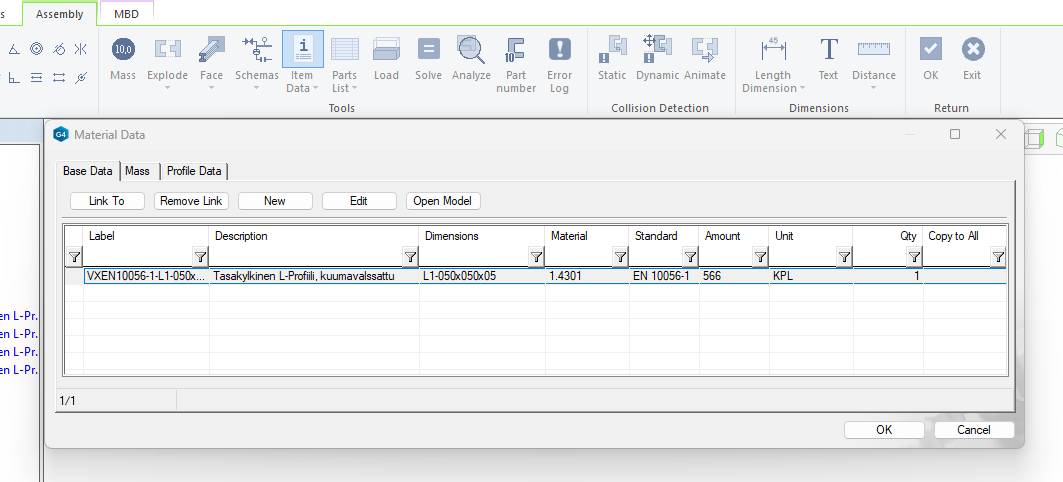The height and width of the screenshot is (482, 1063).
Task: Open filter for the Material column
Action: point(620,257)
